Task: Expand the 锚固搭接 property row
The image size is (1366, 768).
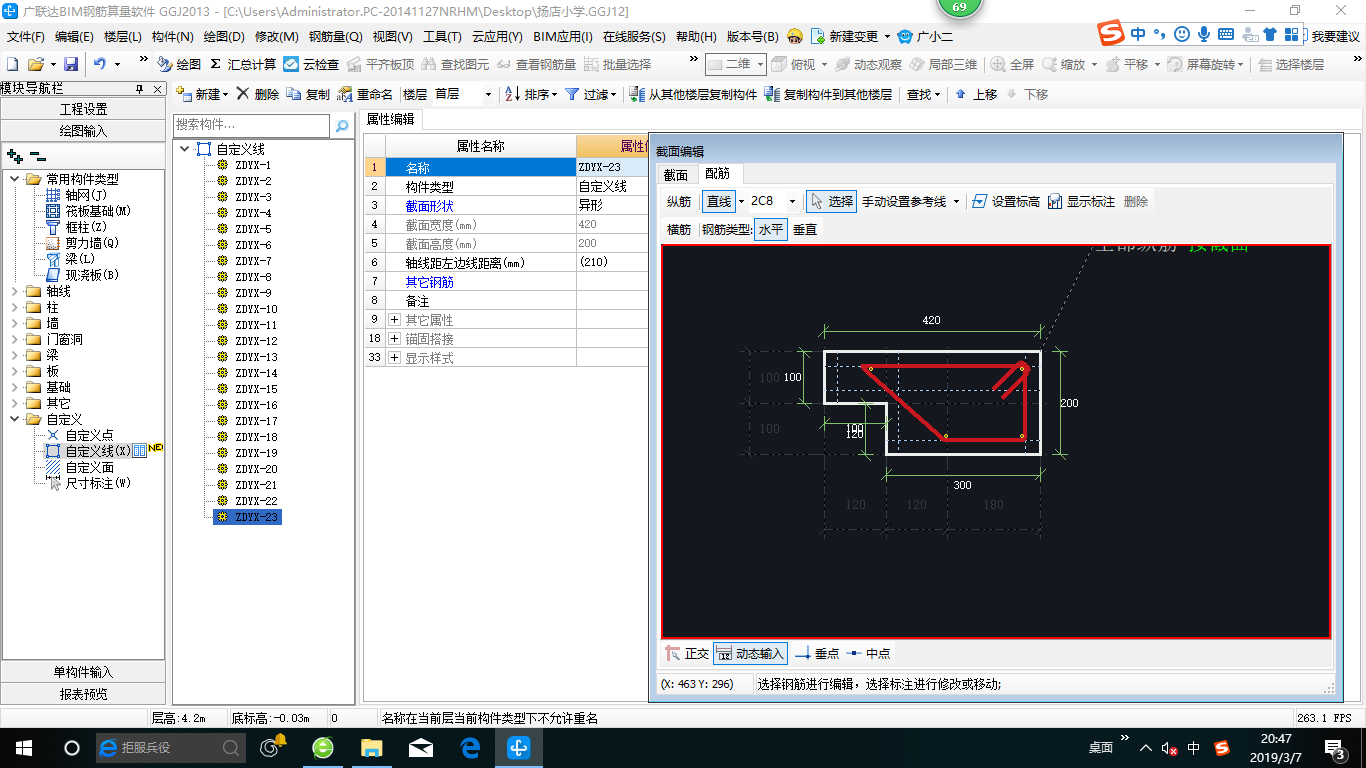Action: 394,339
